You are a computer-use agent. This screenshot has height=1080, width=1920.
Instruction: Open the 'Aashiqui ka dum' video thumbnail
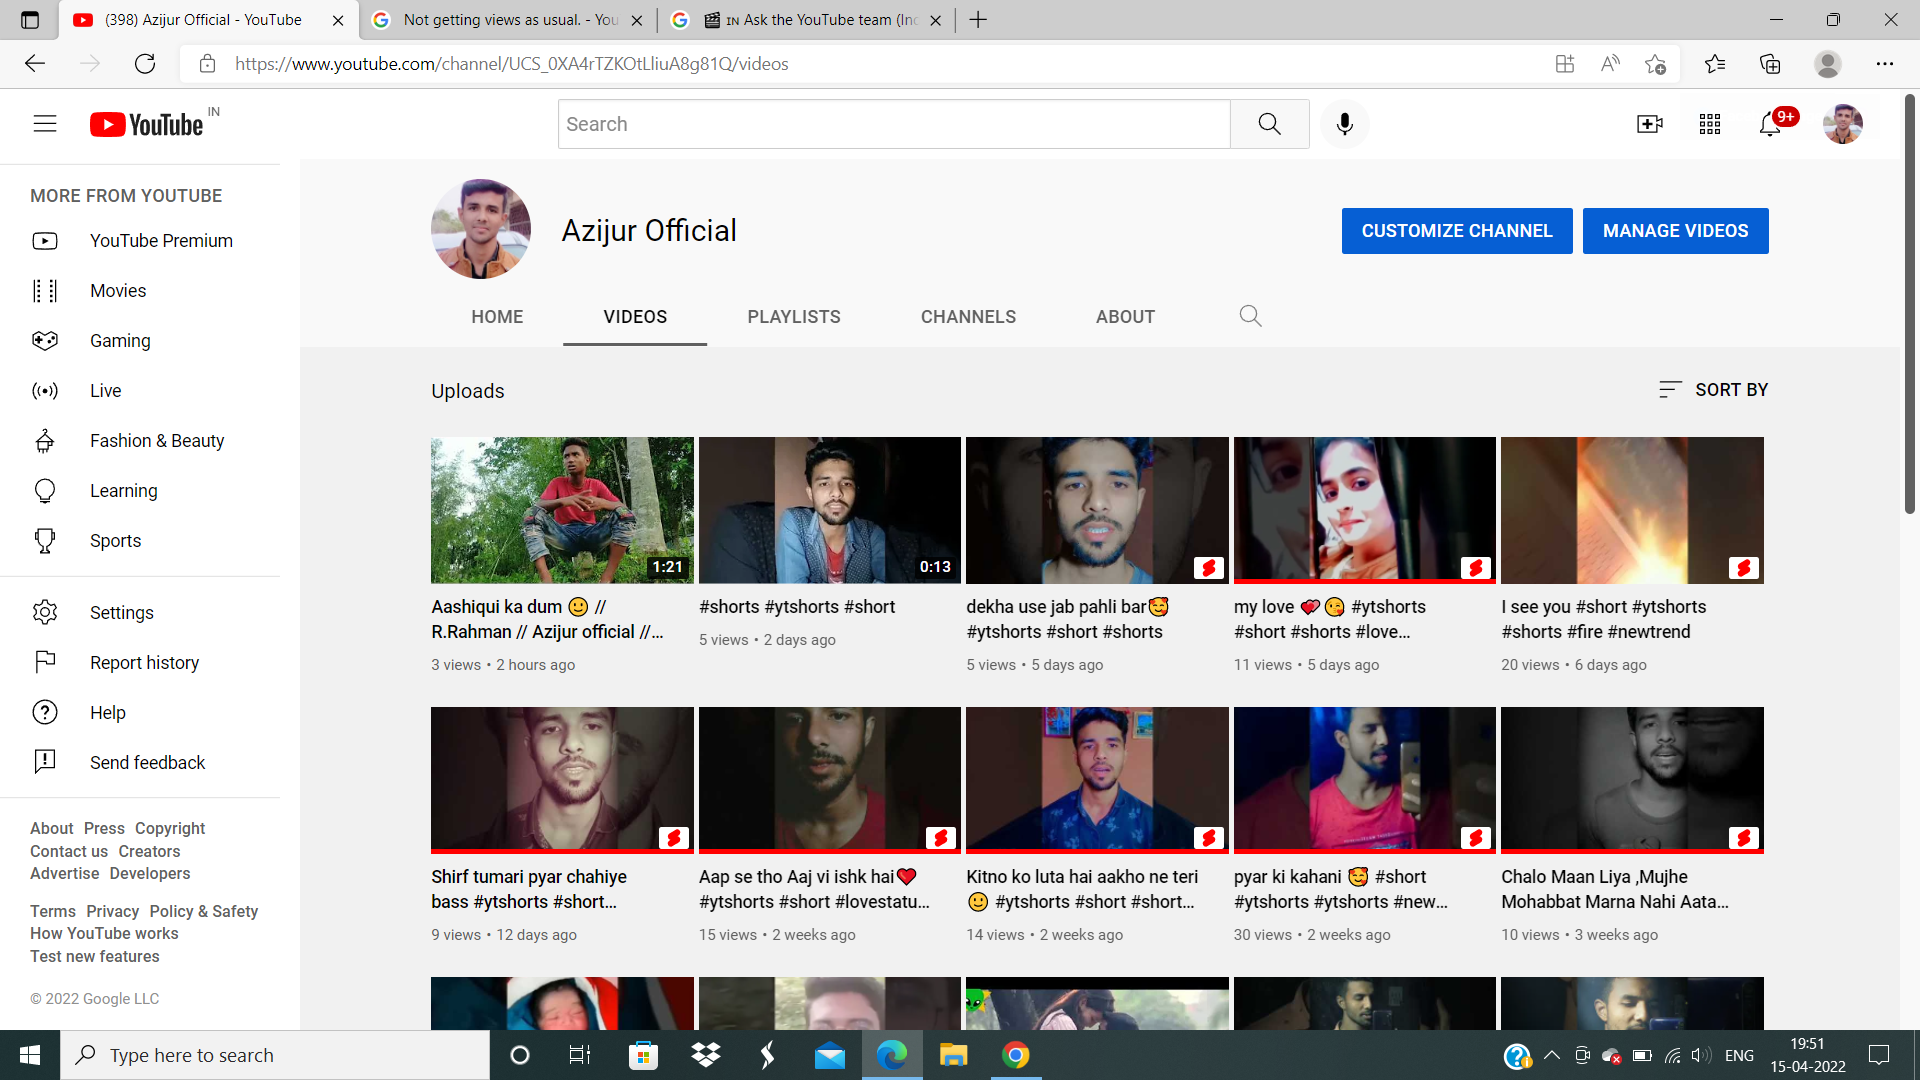click(x=562, y=510)
